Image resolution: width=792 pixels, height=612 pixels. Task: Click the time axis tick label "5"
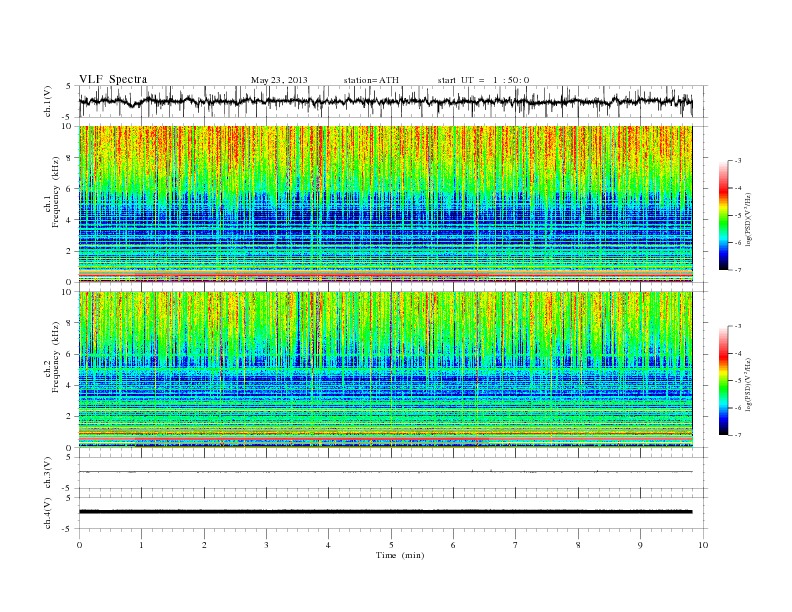[x=391, y=545]
